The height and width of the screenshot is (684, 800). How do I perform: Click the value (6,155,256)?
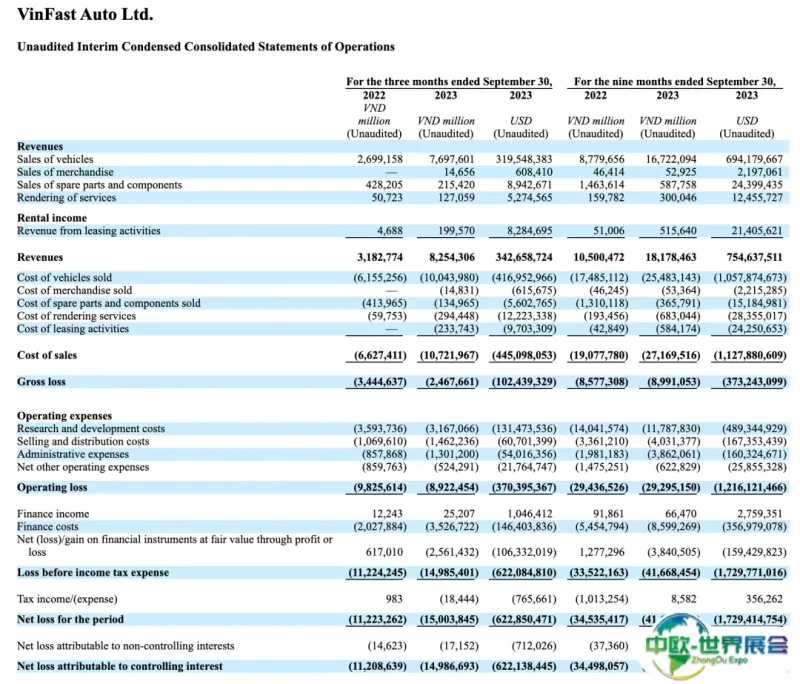tap(380, 277)
